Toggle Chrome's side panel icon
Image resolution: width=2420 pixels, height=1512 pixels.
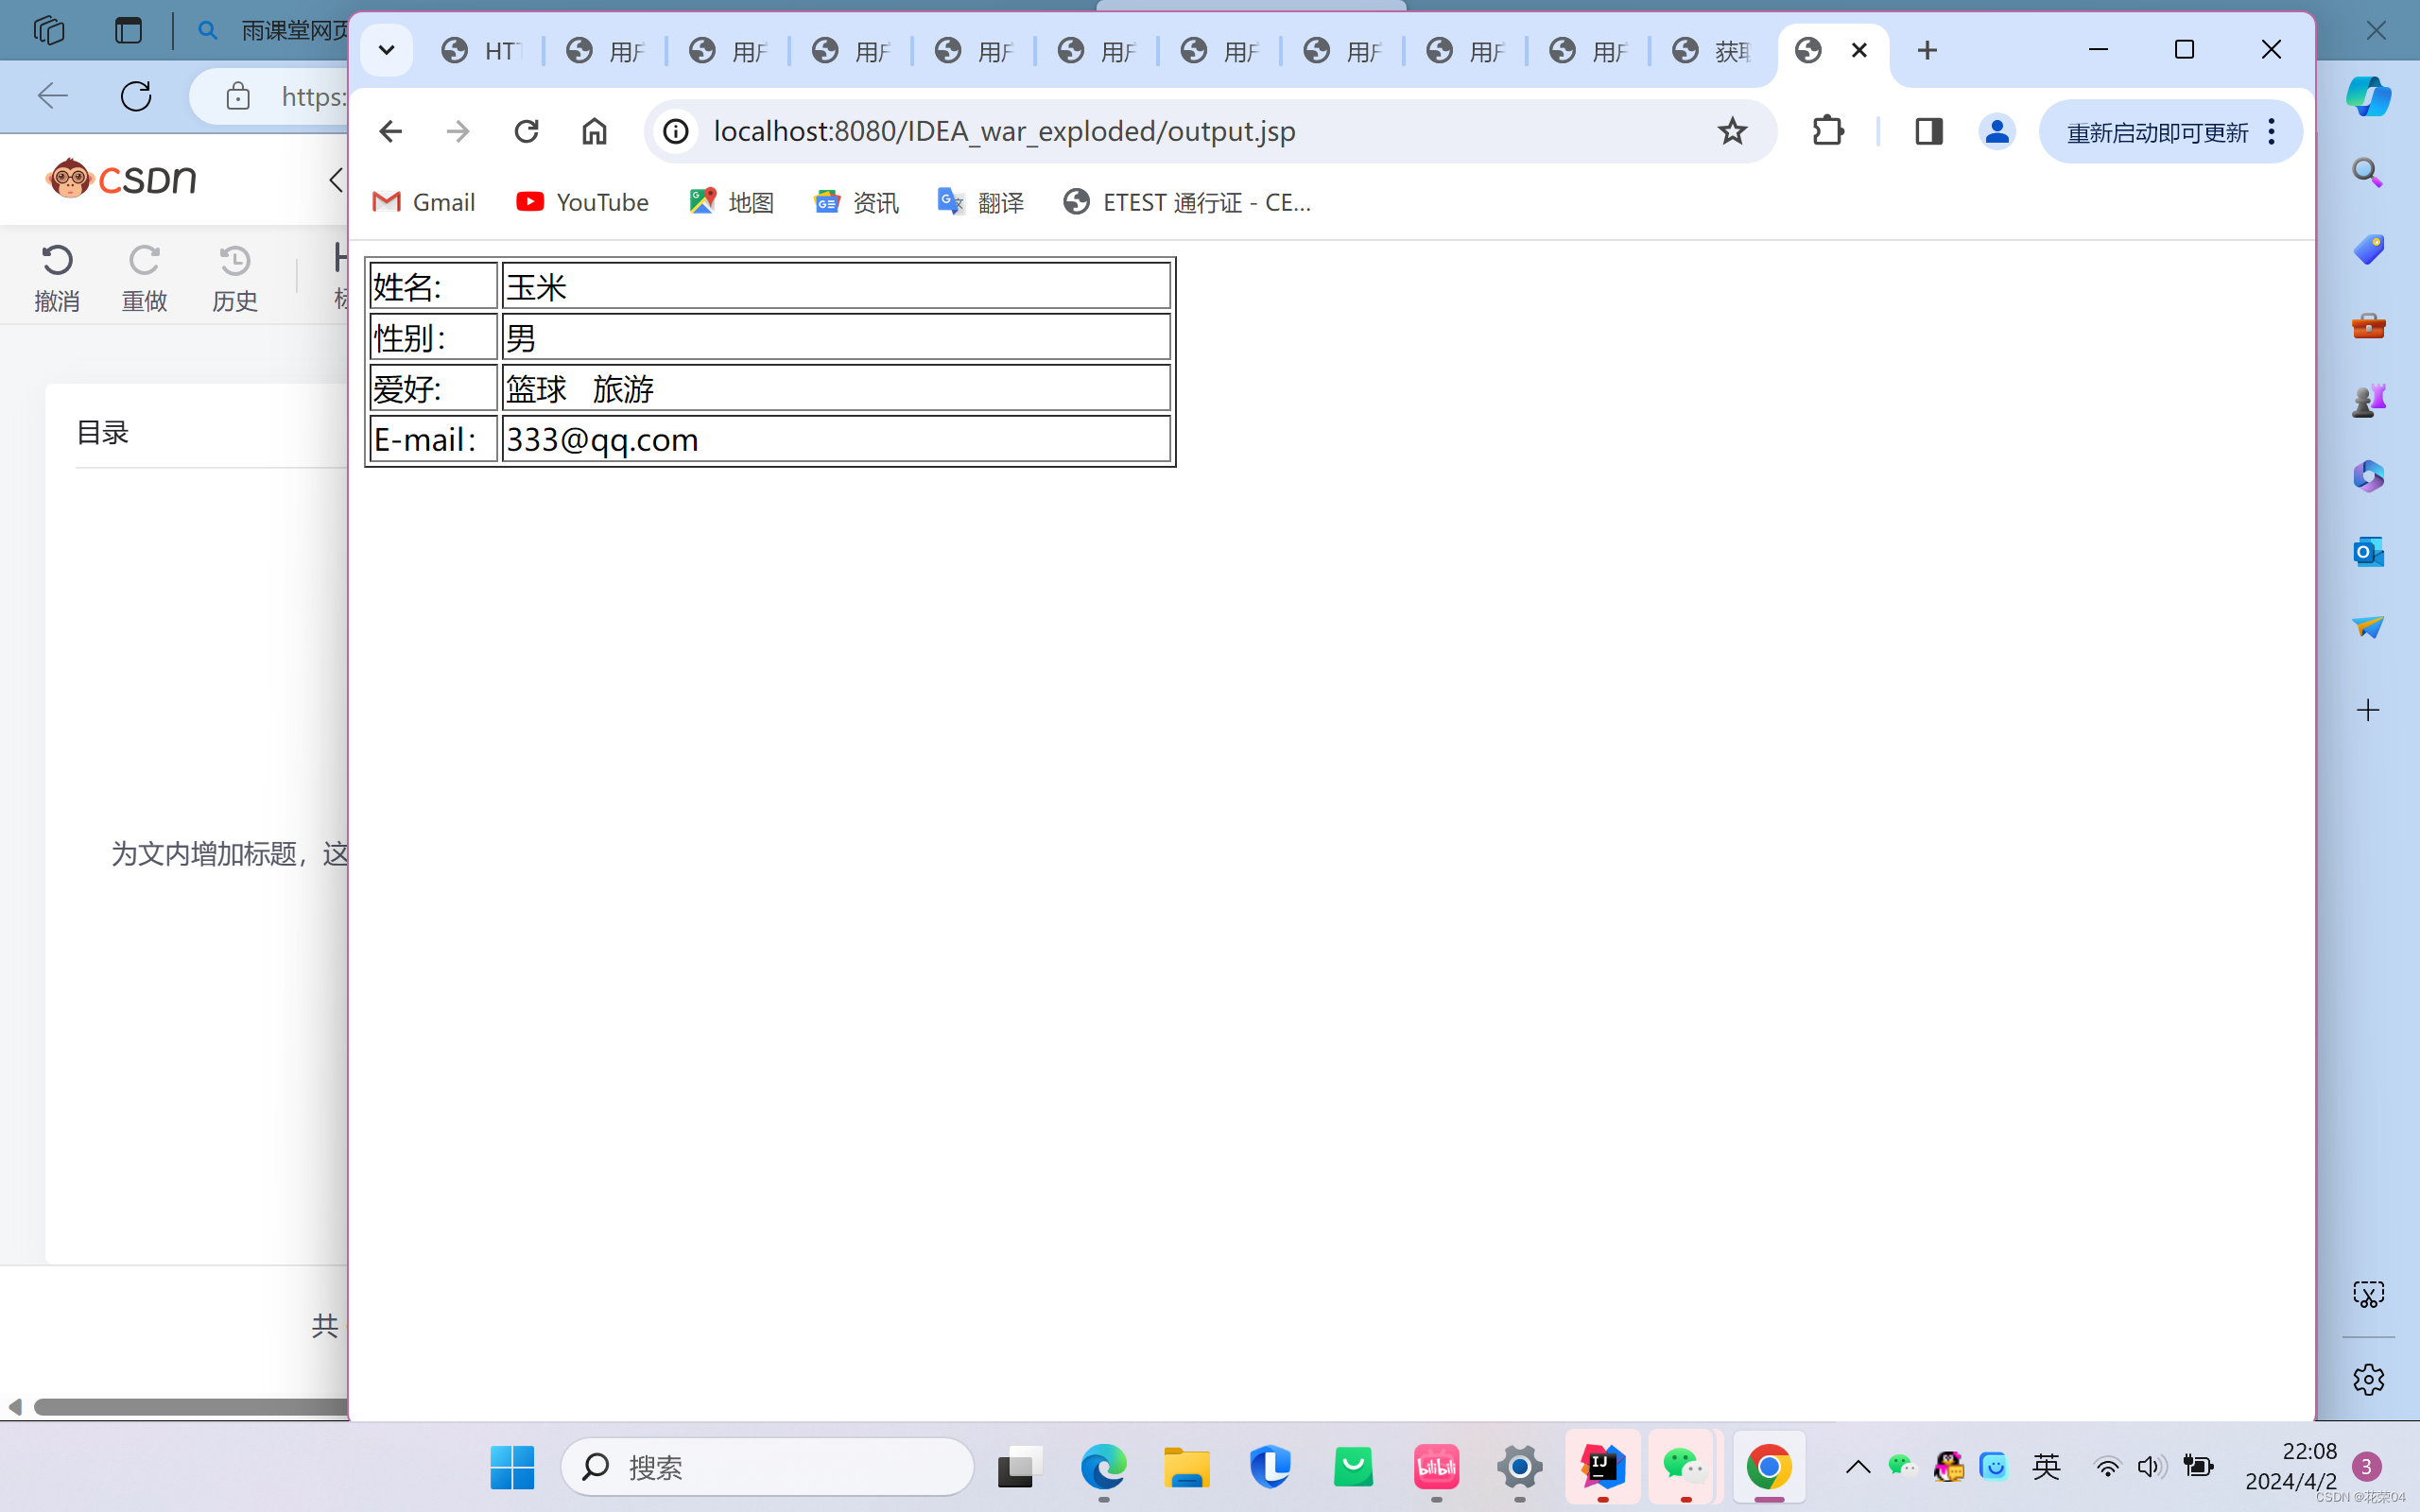tap(1928, 131)
